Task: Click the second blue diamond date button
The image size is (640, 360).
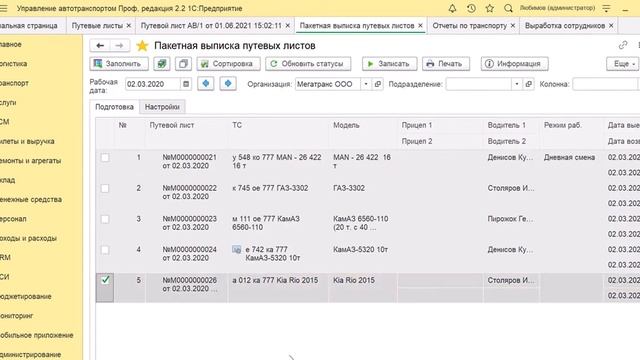Action: 228,84
